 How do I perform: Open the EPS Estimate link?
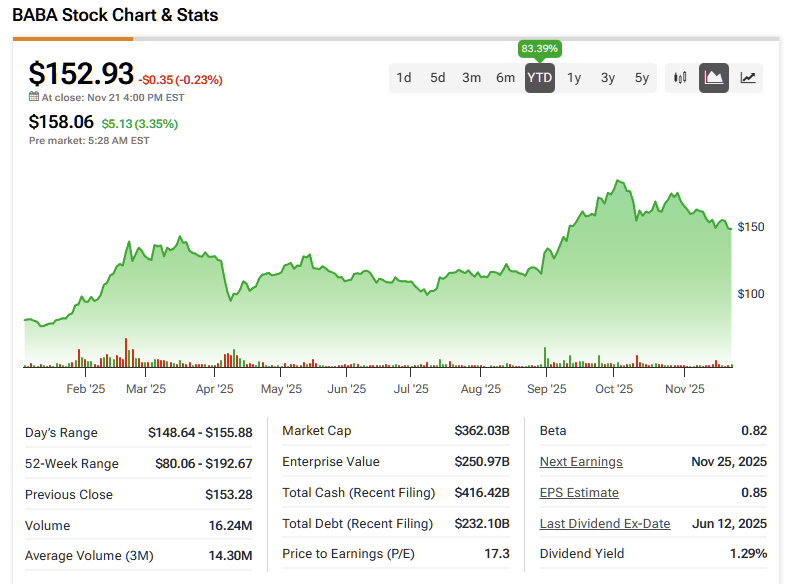(x=579, y=493)
